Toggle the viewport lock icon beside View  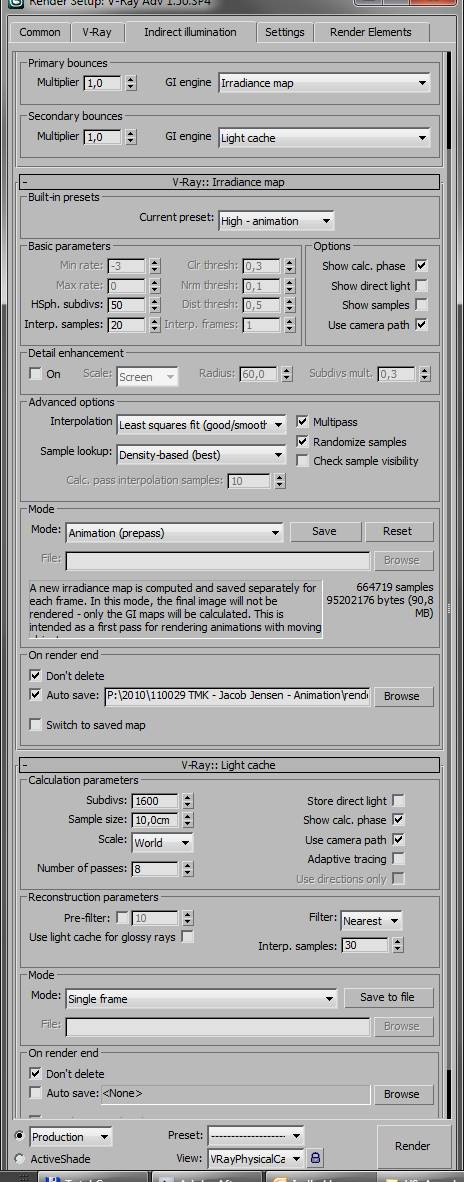pyautogui.click(x=315, y=1158)
